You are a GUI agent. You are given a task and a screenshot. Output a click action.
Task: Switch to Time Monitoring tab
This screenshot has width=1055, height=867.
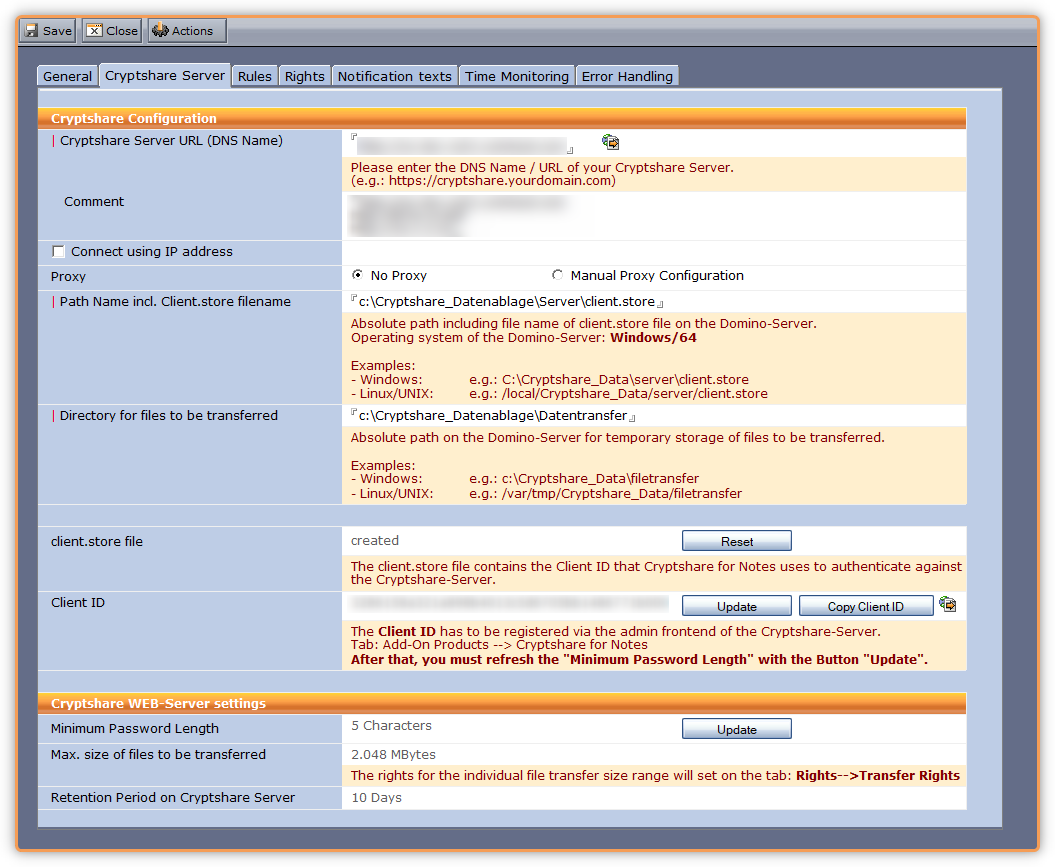point(517,76)
